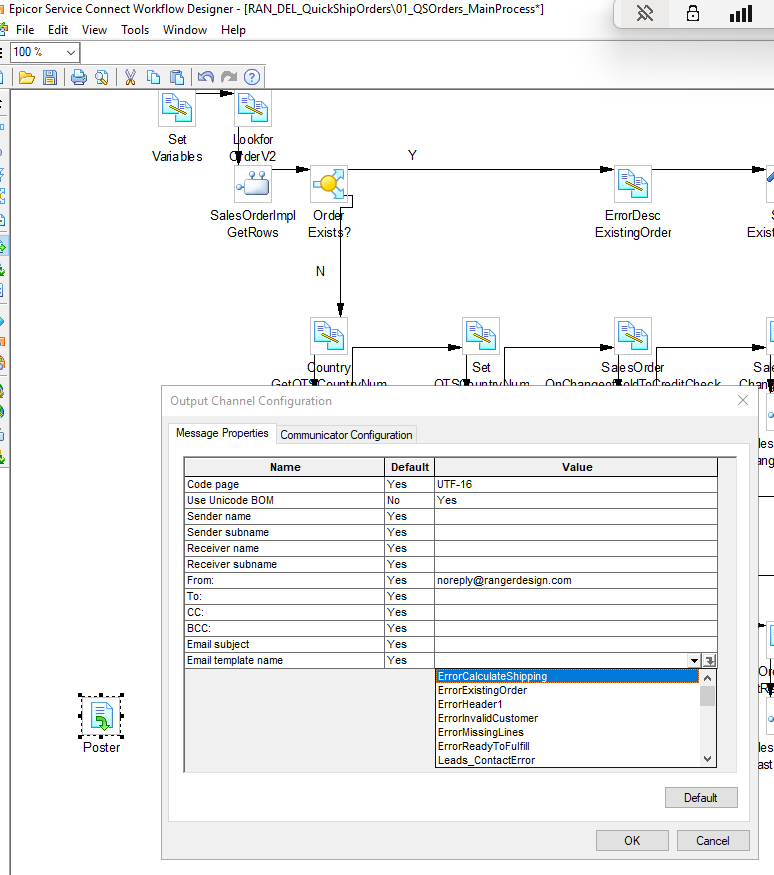Select the Poster node icon
Screen dimensions: 774x875
[102, 716]
